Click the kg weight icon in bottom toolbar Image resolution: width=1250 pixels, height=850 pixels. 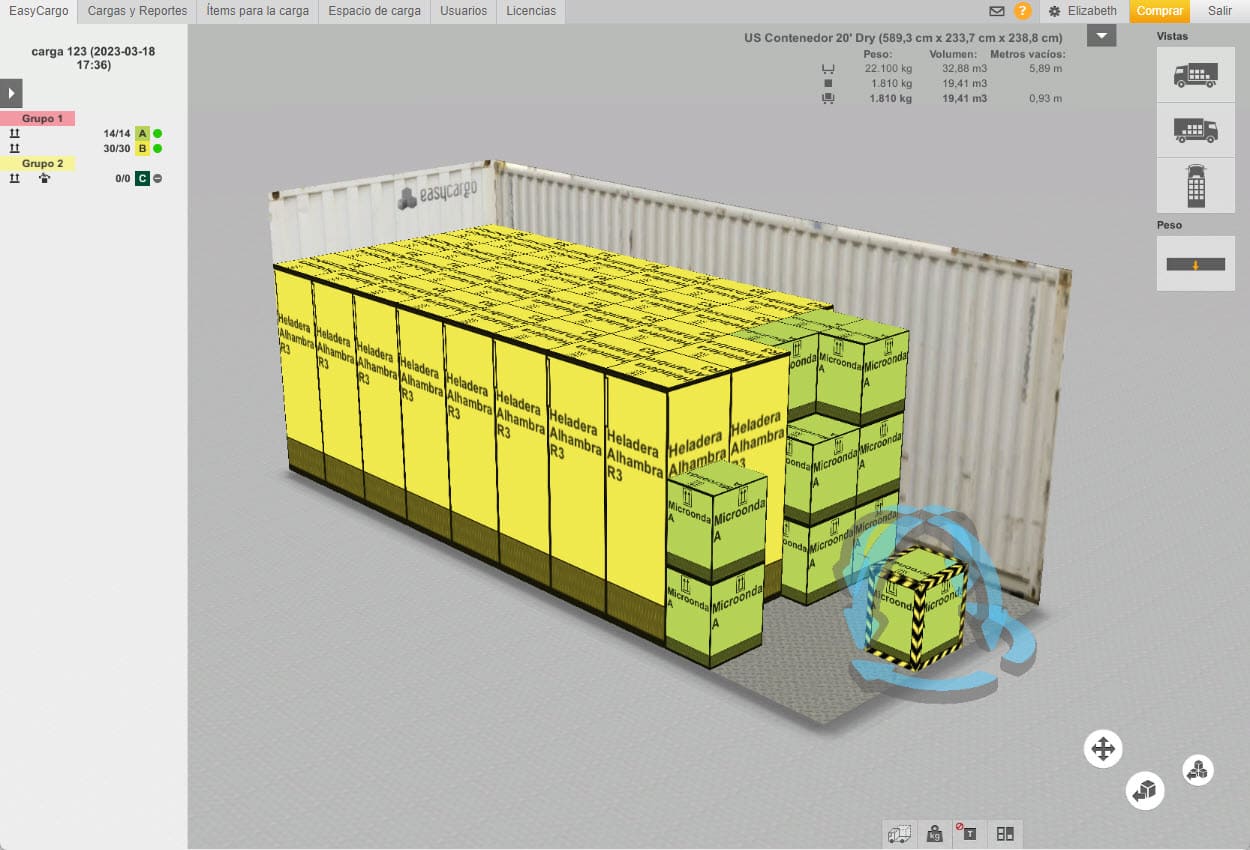934,833
